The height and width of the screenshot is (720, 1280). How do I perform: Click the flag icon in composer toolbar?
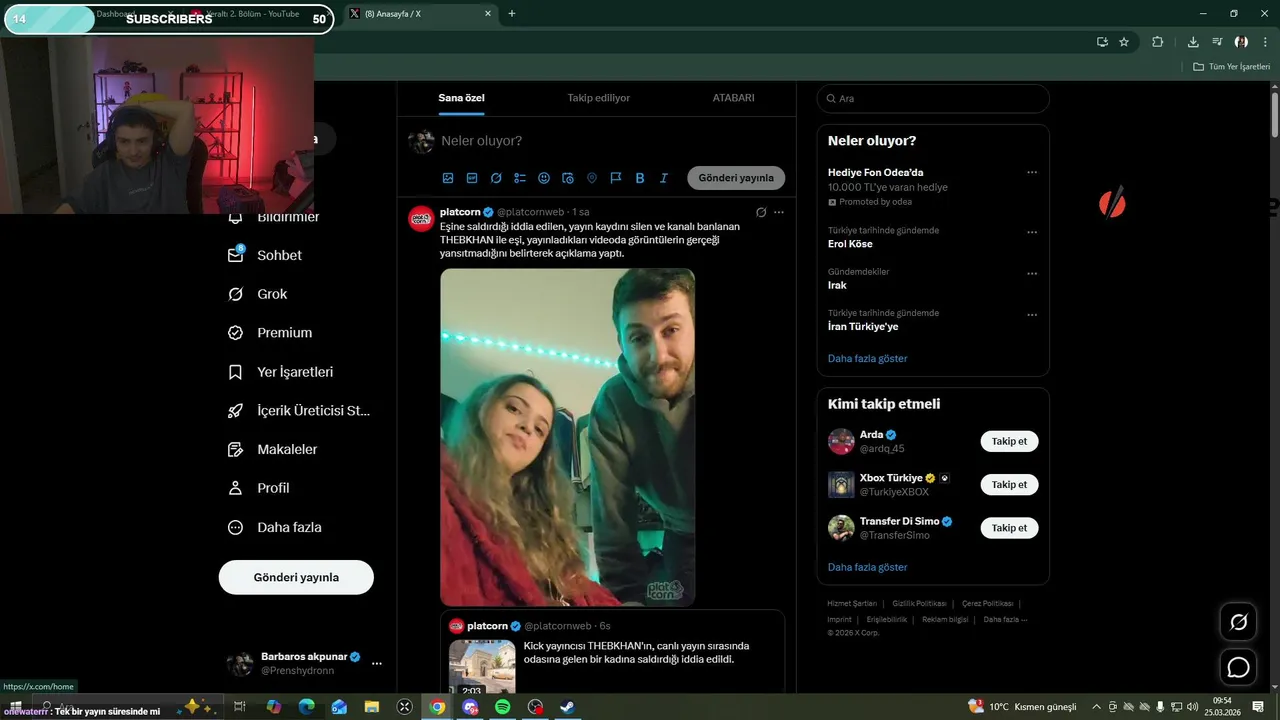[x=616, y=178]
